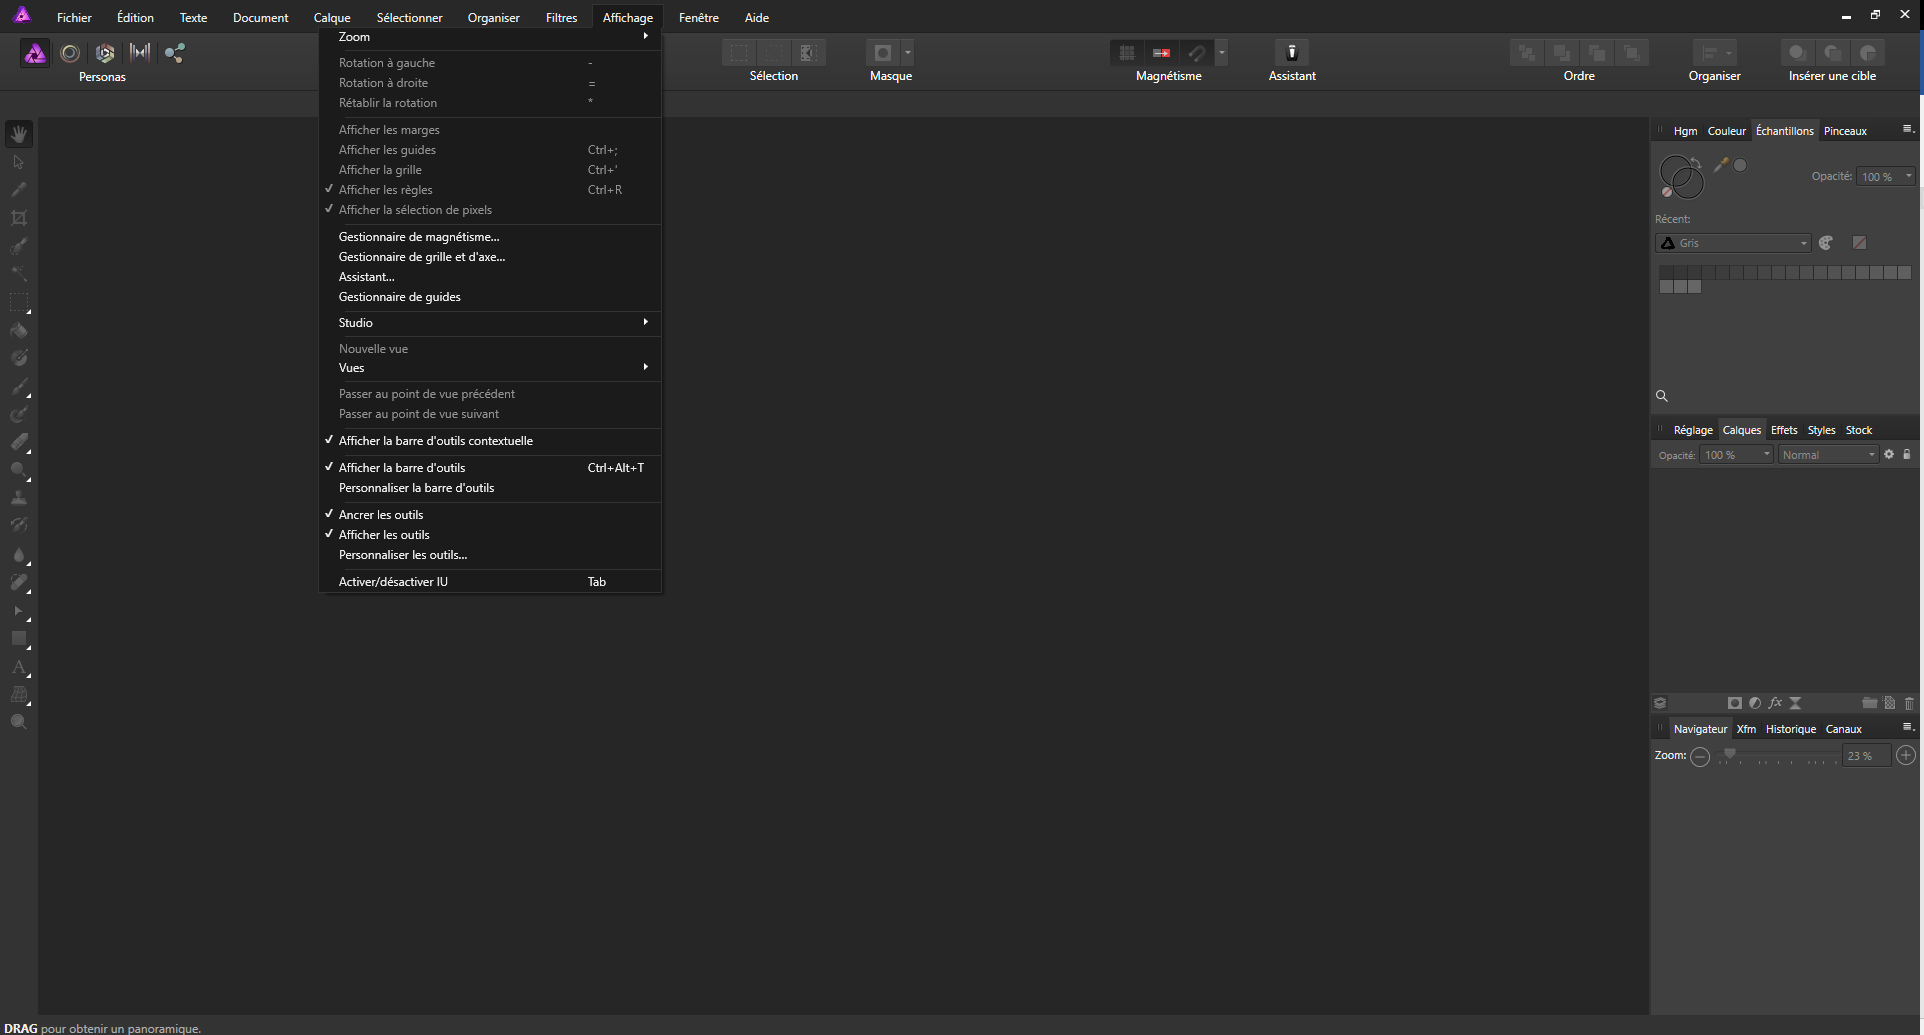Select the Crop tool

19,218
